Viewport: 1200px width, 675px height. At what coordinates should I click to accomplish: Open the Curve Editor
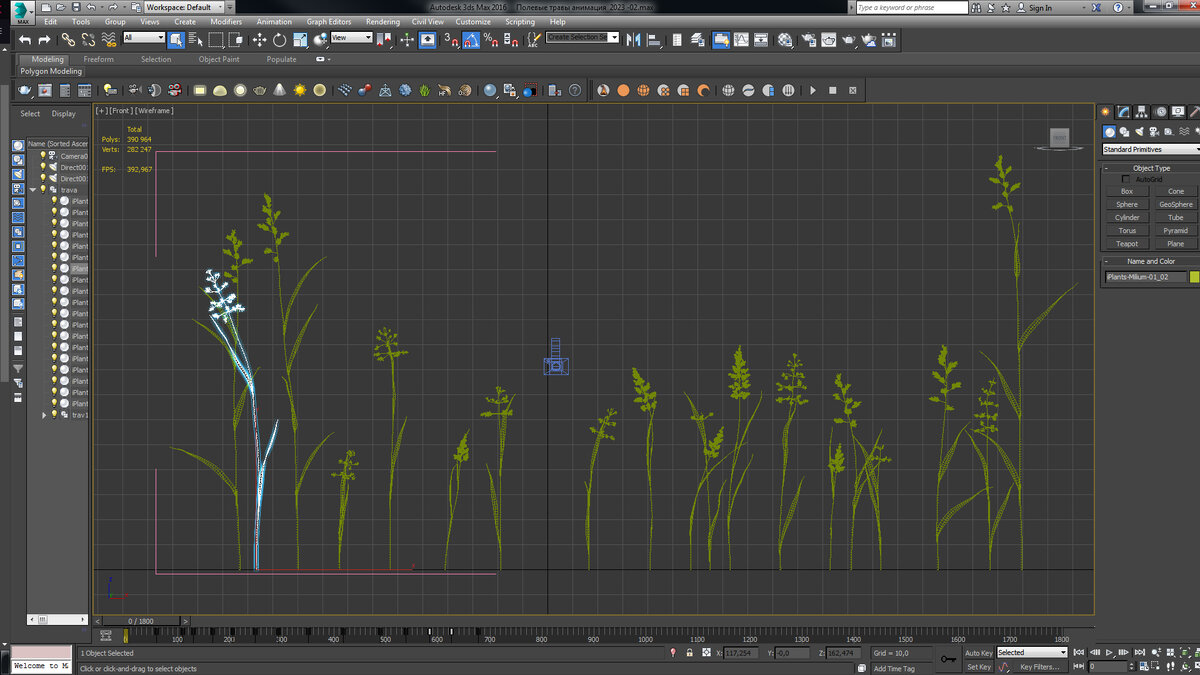741,40
